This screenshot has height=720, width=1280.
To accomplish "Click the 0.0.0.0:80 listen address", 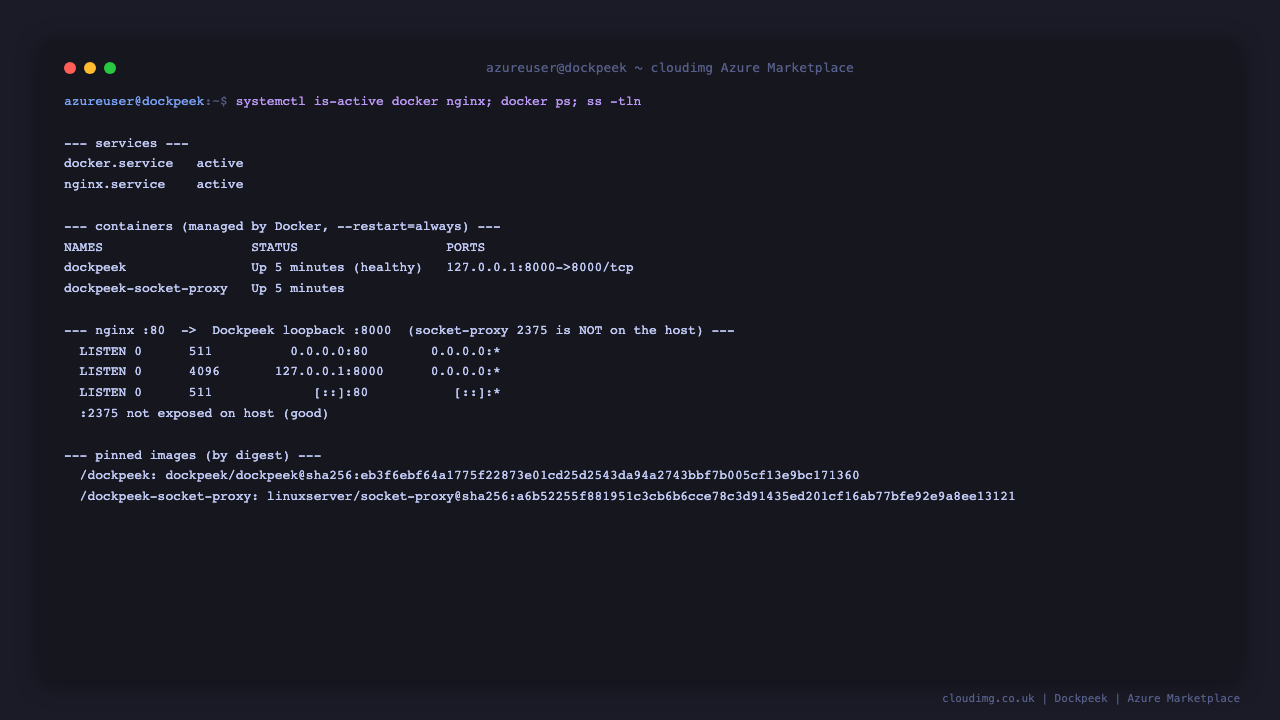I will (329, 351).
